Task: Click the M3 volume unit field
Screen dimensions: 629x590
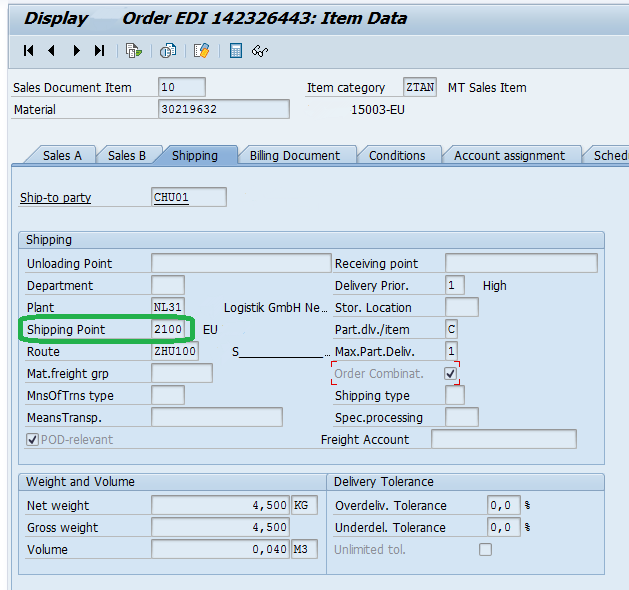Action: pyautogui.click(x=304, y=549)
